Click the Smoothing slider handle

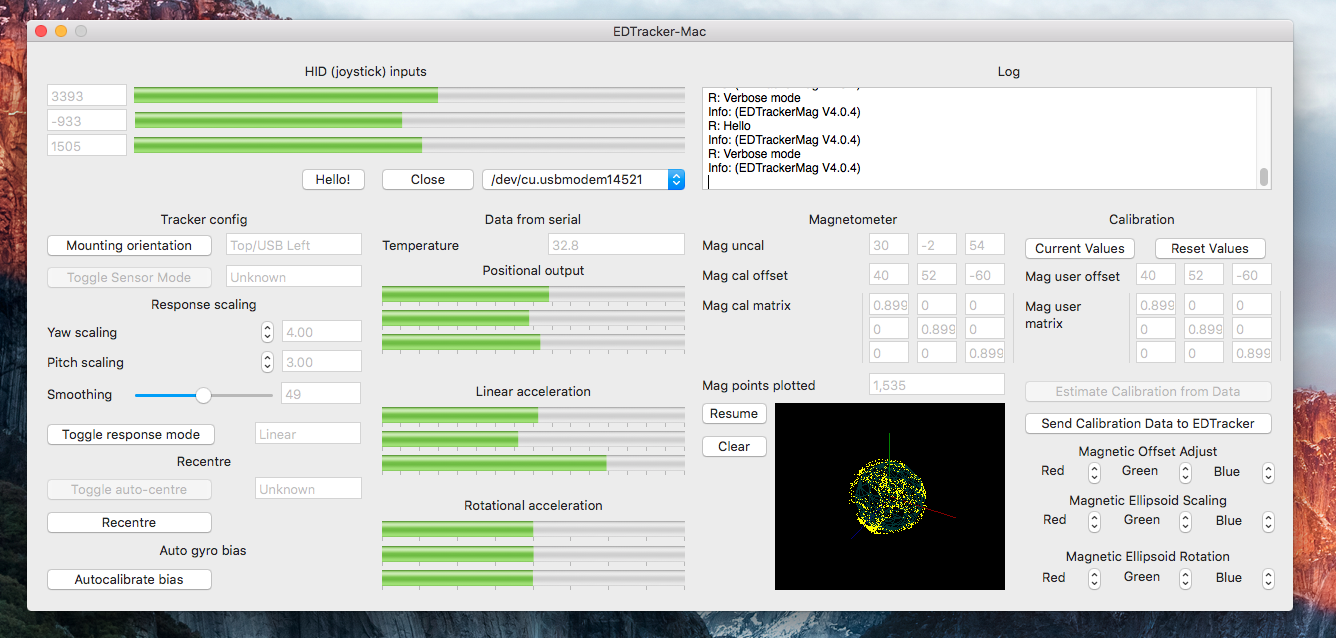(x=203, y=395)
